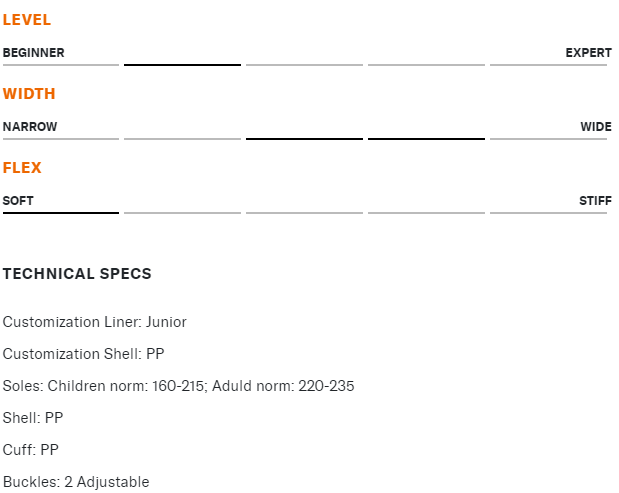Click the Buckles: 2 Adjustable spec line
The width and height of the screenshot is (619, 493).
point(76,482)
